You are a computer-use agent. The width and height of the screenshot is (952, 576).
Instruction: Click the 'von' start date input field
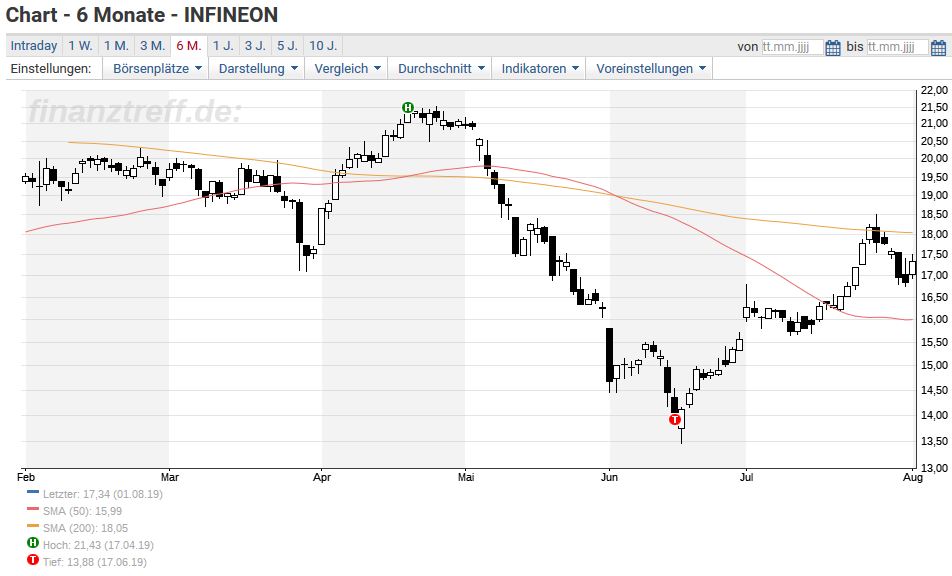[x=792, y=47]
